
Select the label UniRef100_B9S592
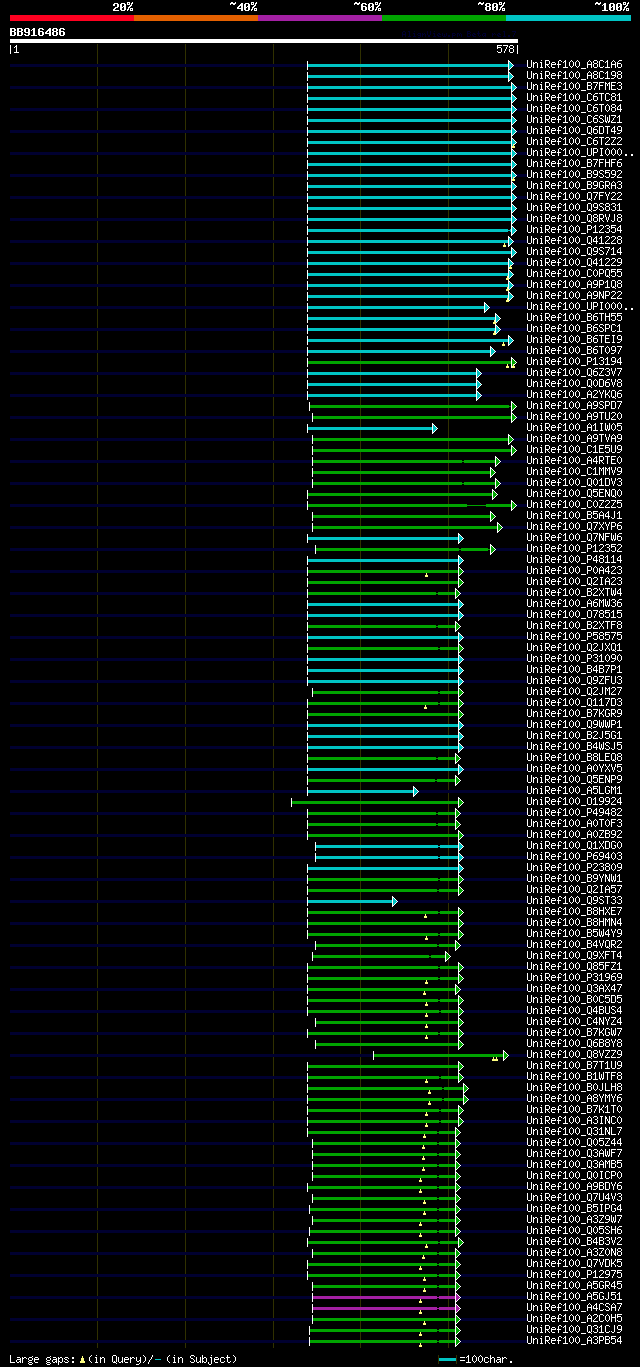(x=574, y=174)
